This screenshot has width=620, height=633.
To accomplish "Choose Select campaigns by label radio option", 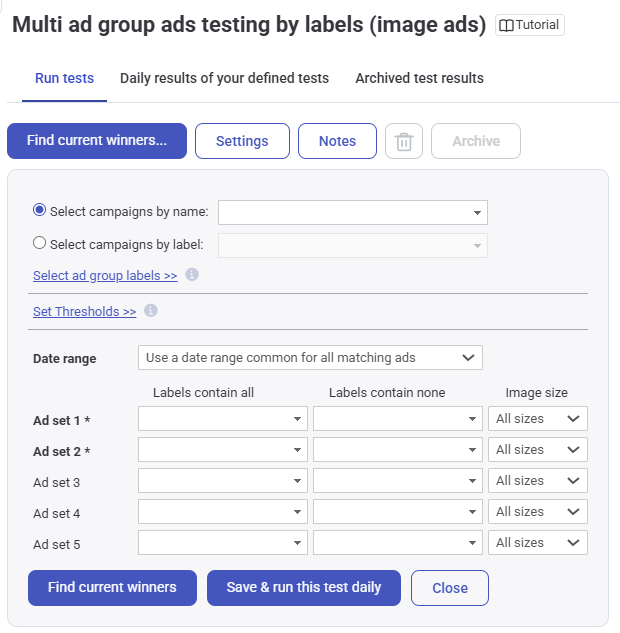I will coord(40,243).
